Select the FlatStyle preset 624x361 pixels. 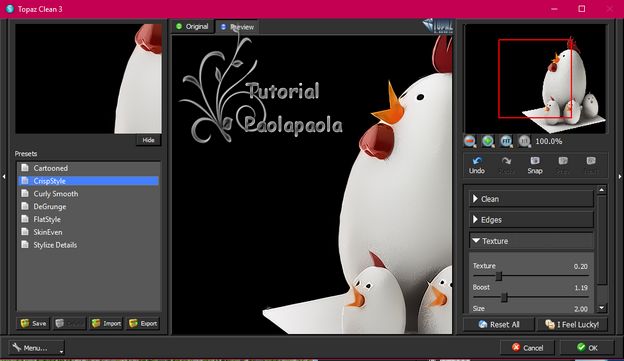(88, 219)
